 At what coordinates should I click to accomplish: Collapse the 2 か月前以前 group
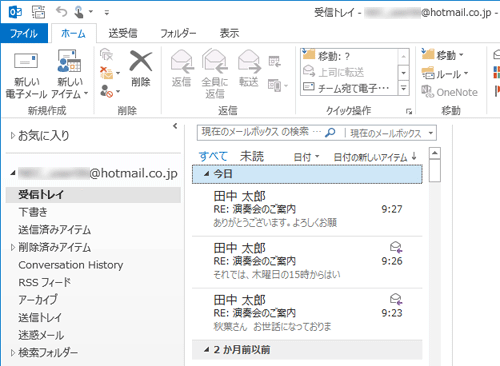pos(207,350)
